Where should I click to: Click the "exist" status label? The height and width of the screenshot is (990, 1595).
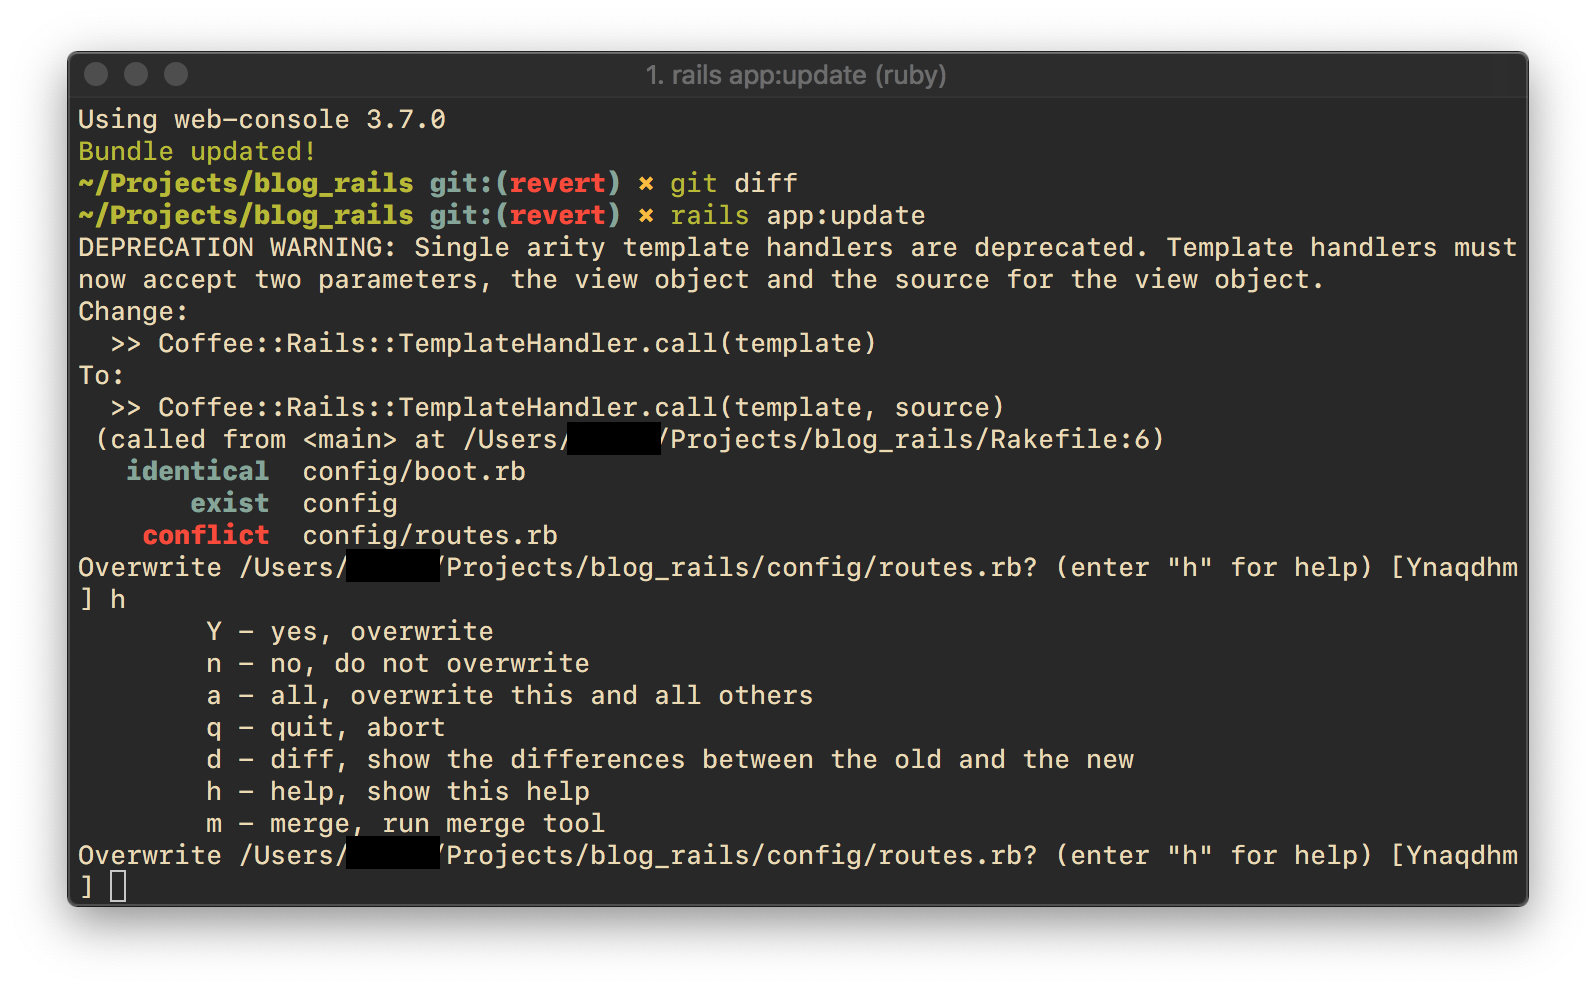[x=230, y=503]
